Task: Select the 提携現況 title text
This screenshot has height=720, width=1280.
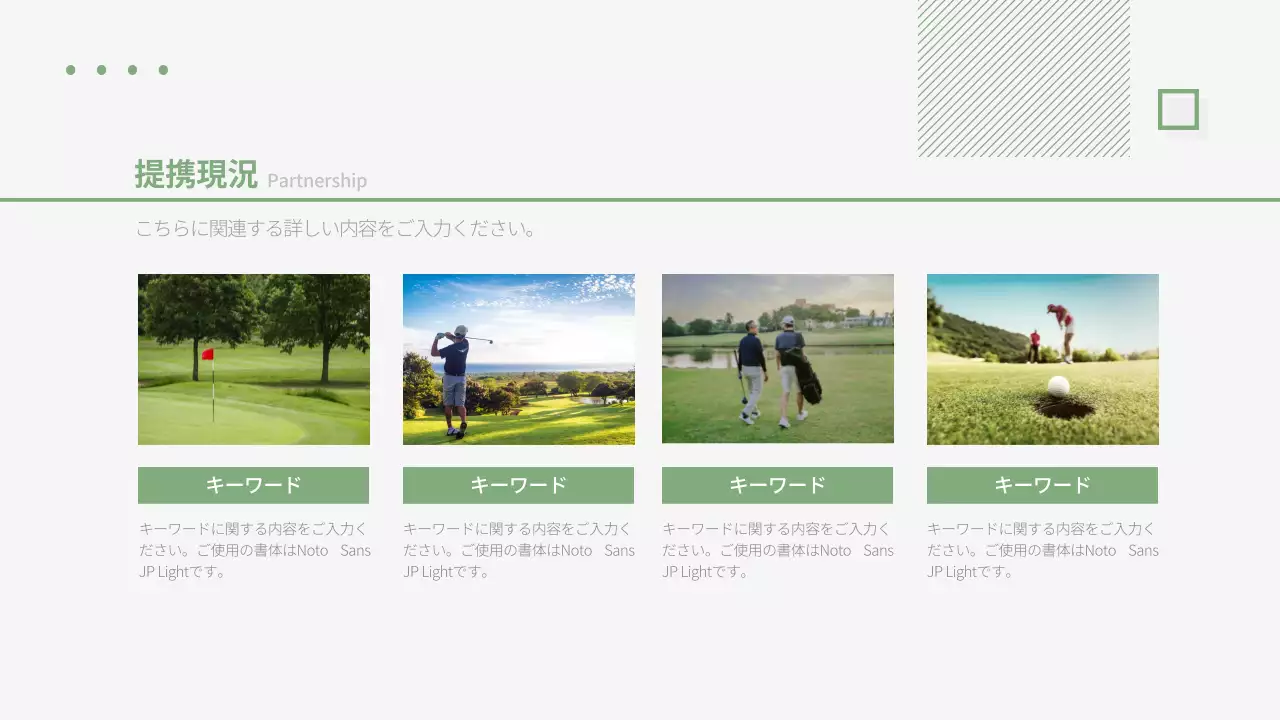Action: 196,175
